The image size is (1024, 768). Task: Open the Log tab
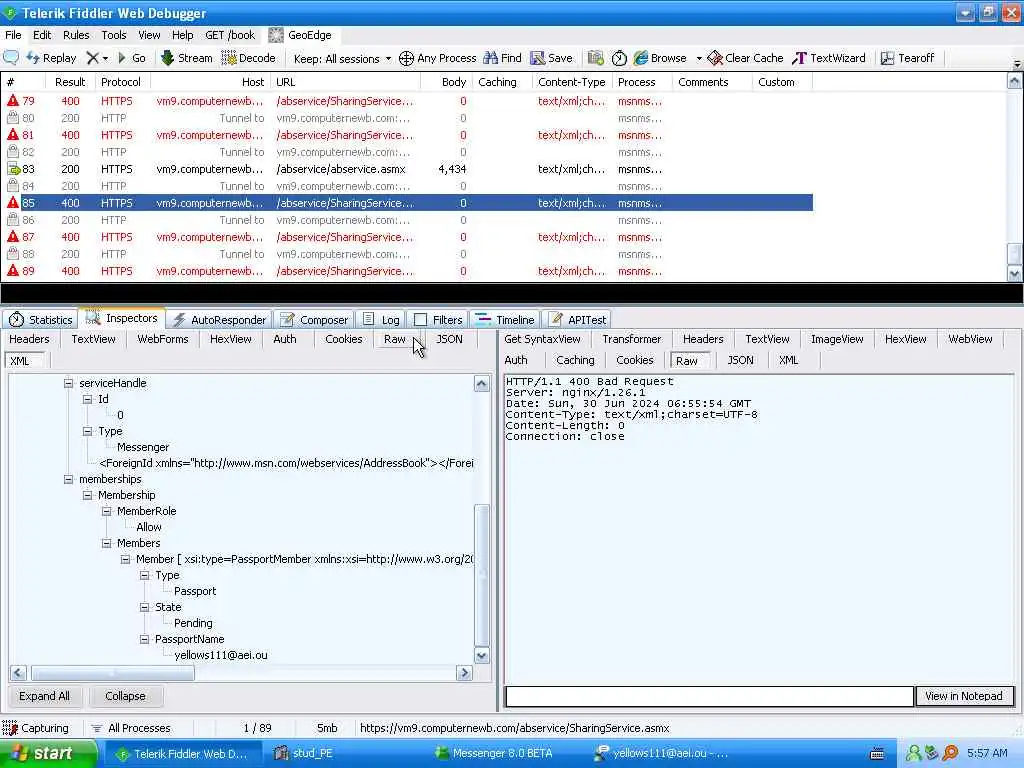pos(381,319)
